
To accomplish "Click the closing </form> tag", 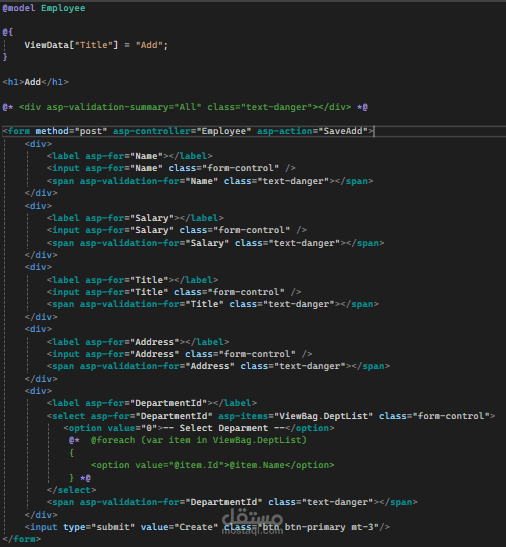I will coord(22,539).
